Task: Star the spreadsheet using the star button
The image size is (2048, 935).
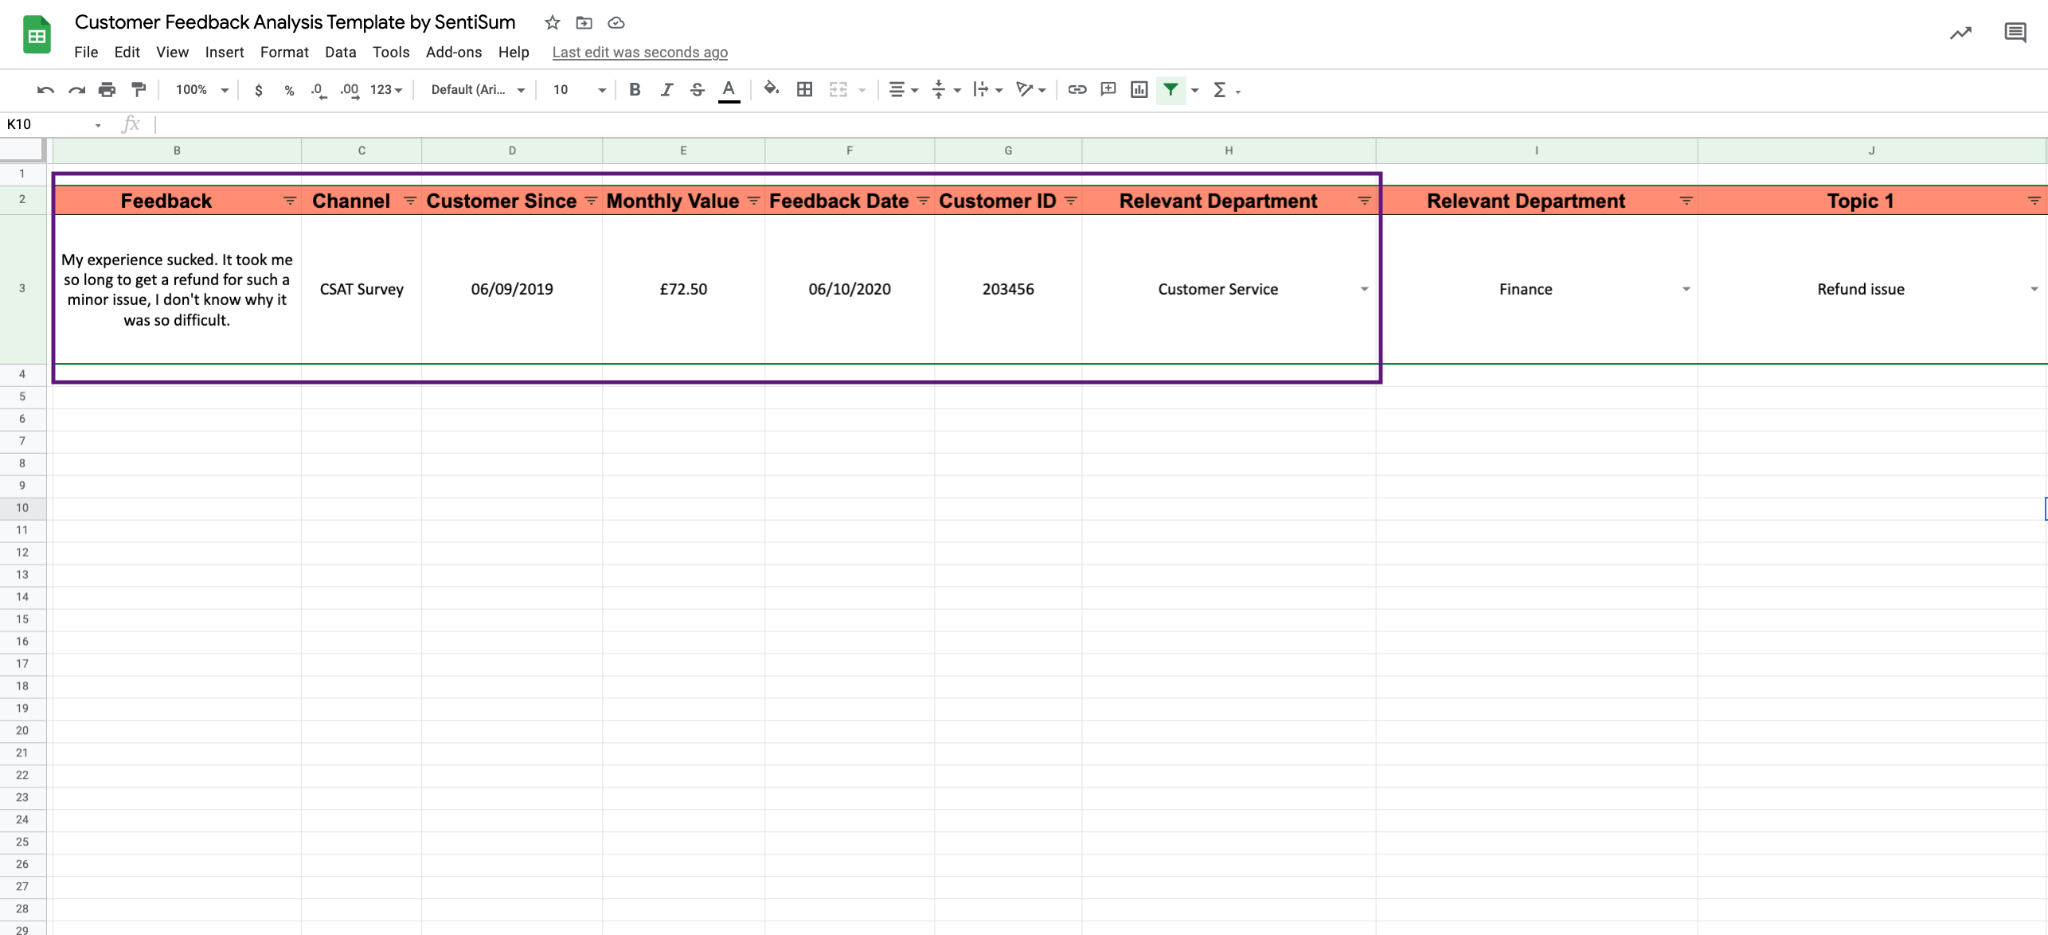Action: pyautogui.click(x=551, y=22)
